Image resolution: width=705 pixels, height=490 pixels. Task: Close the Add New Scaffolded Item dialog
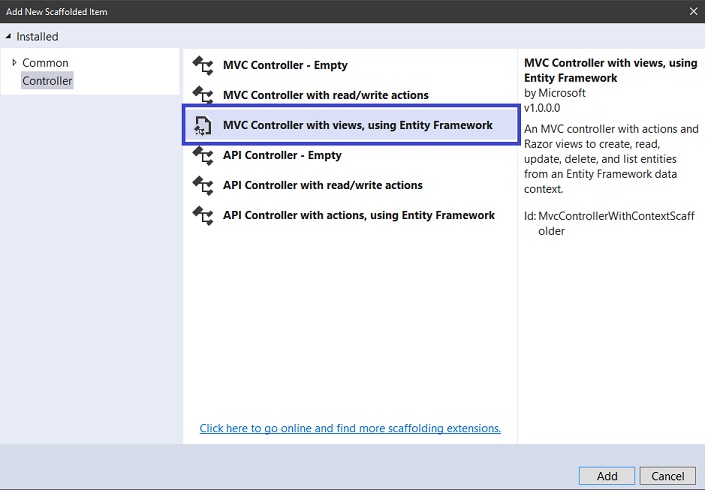click(x=693, y=11)
